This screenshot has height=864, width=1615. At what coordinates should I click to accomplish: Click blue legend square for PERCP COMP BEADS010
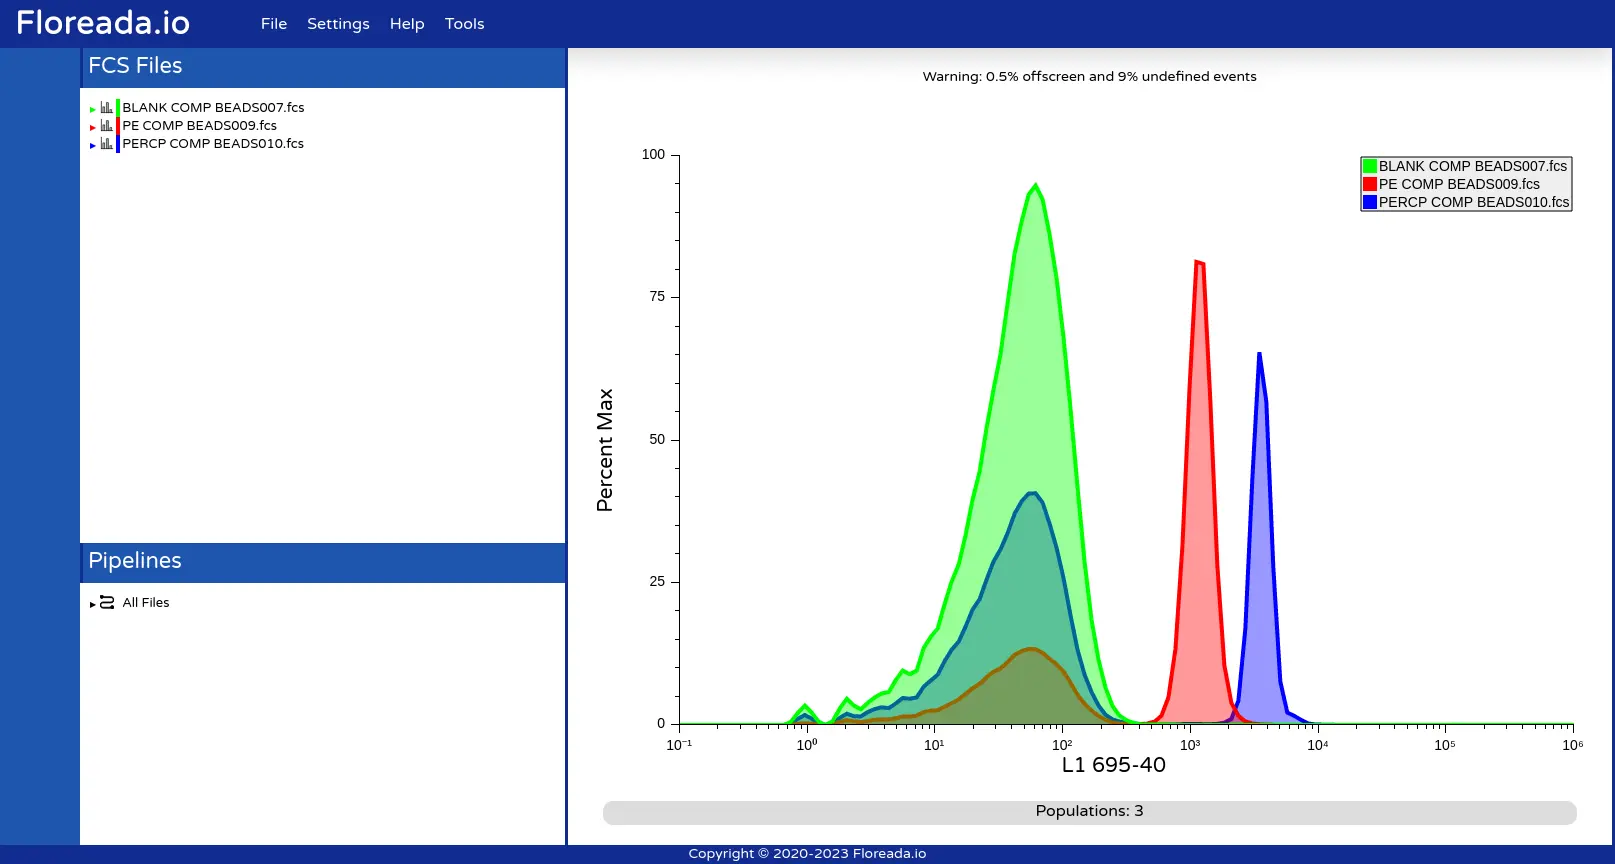point(1369,202)
